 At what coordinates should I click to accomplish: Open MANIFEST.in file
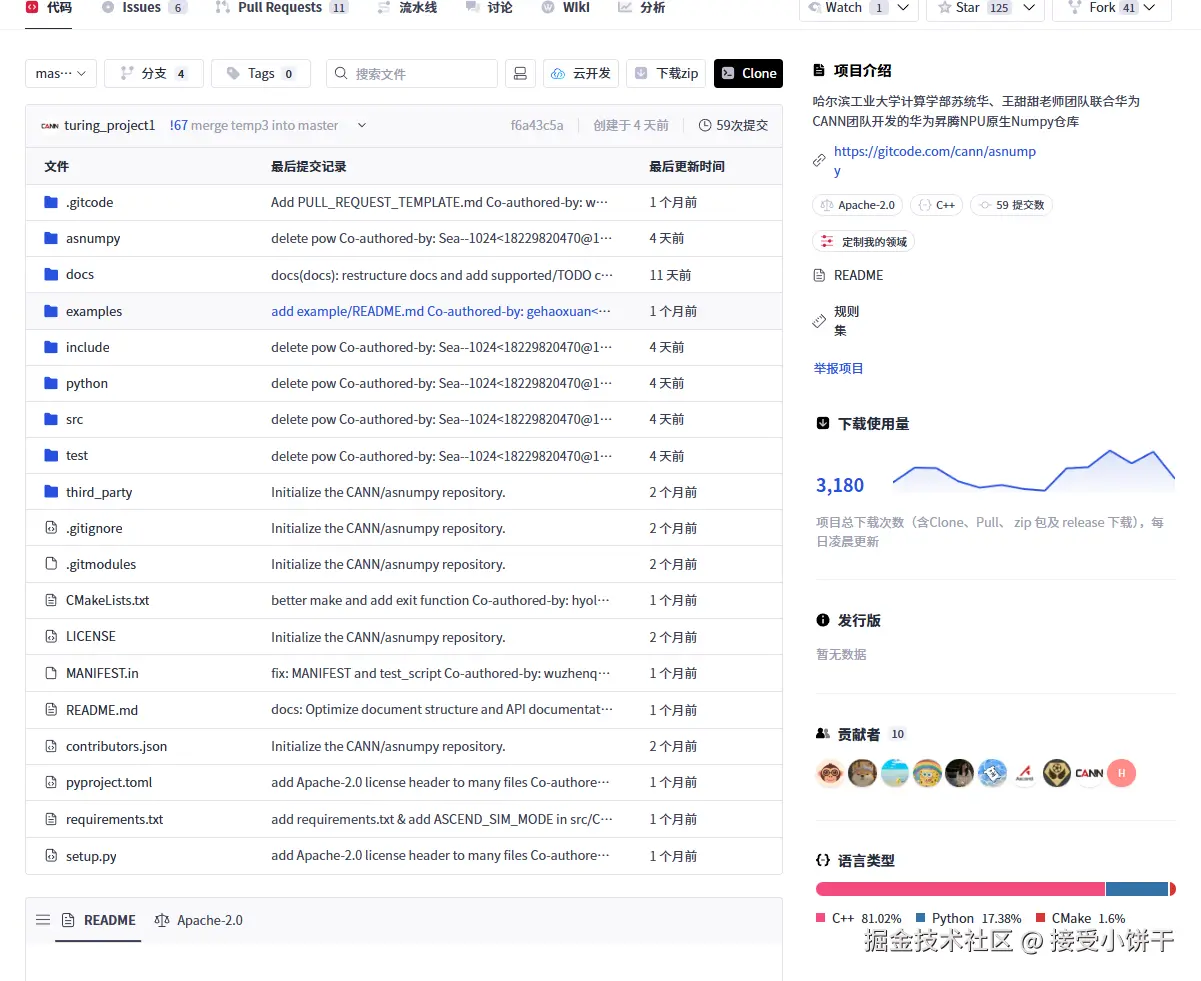(x=102, y=673)
